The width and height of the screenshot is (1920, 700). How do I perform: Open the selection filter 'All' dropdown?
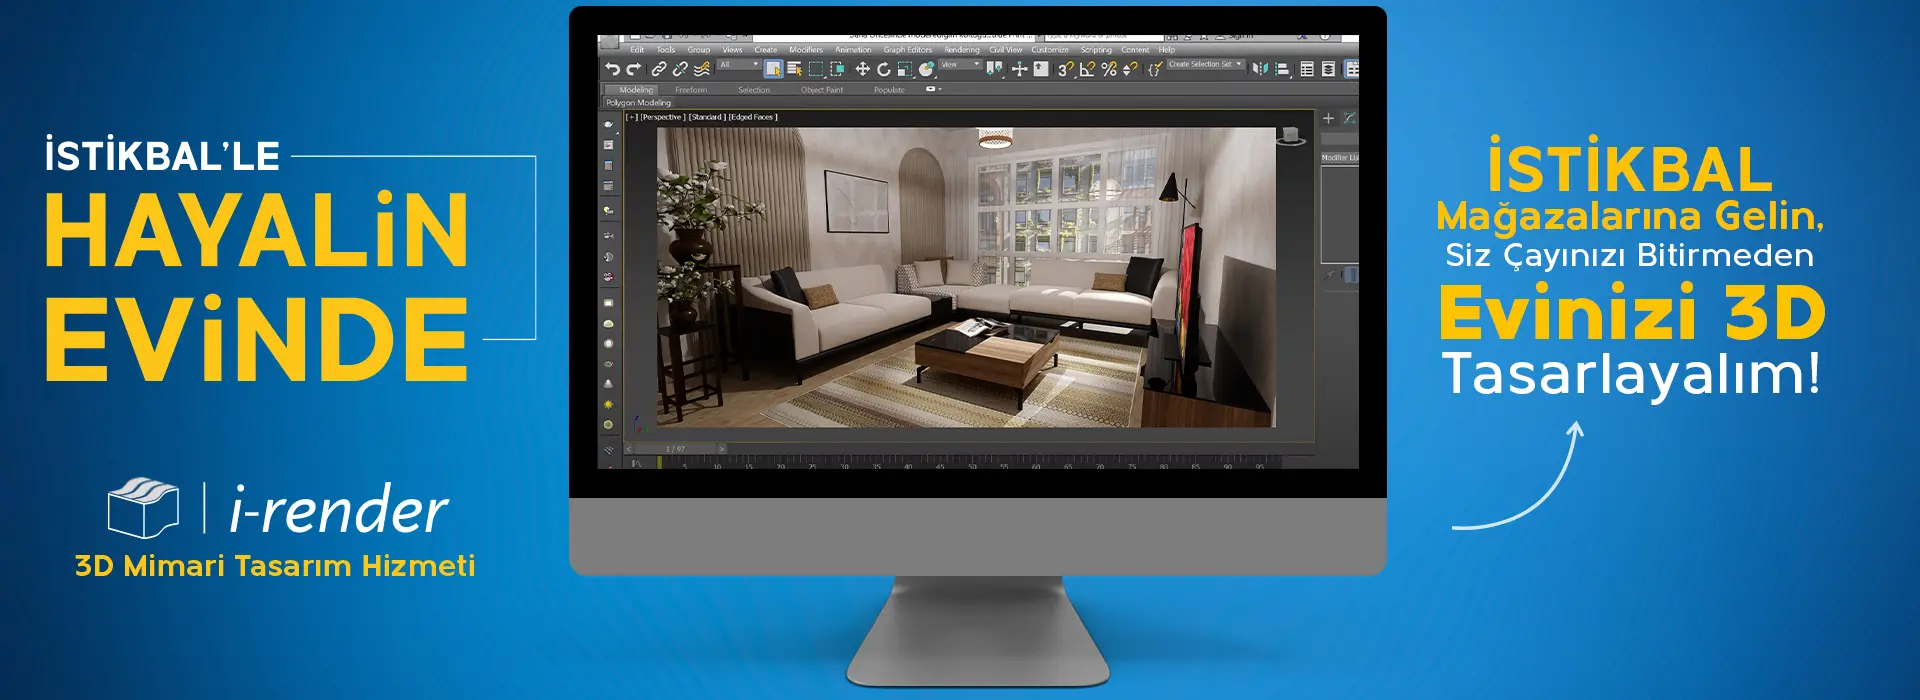point(739,65)
